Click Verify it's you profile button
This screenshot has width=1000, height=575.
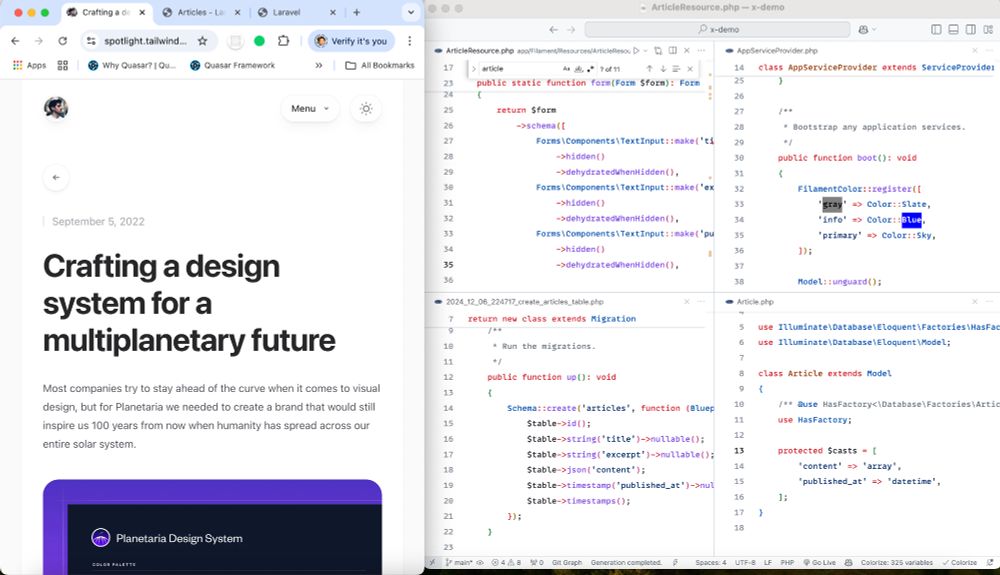coord(352,41)
